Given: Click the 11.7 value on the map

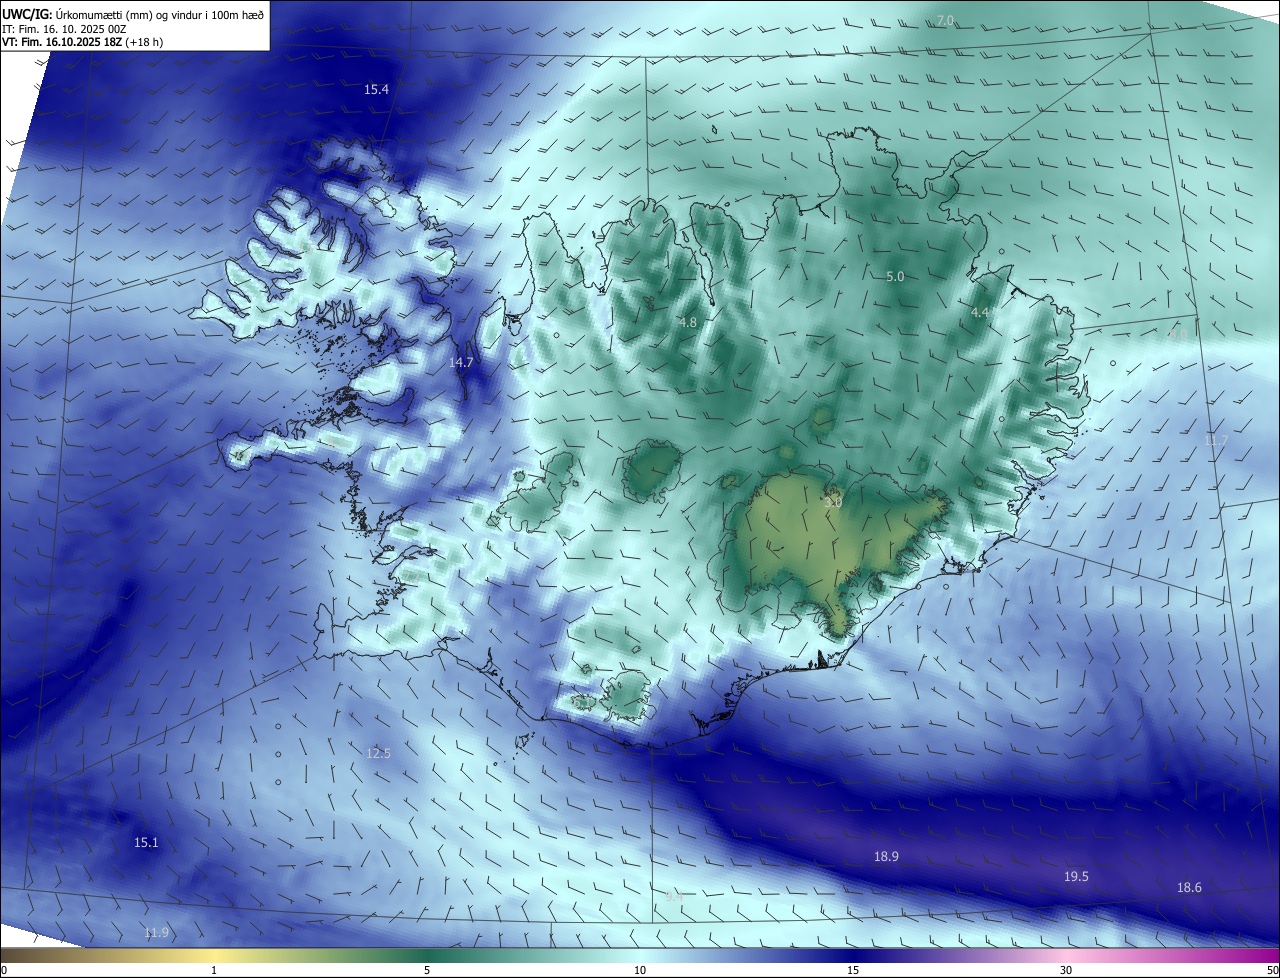Looking at the screenshot, I should (x=1216, y=441).
